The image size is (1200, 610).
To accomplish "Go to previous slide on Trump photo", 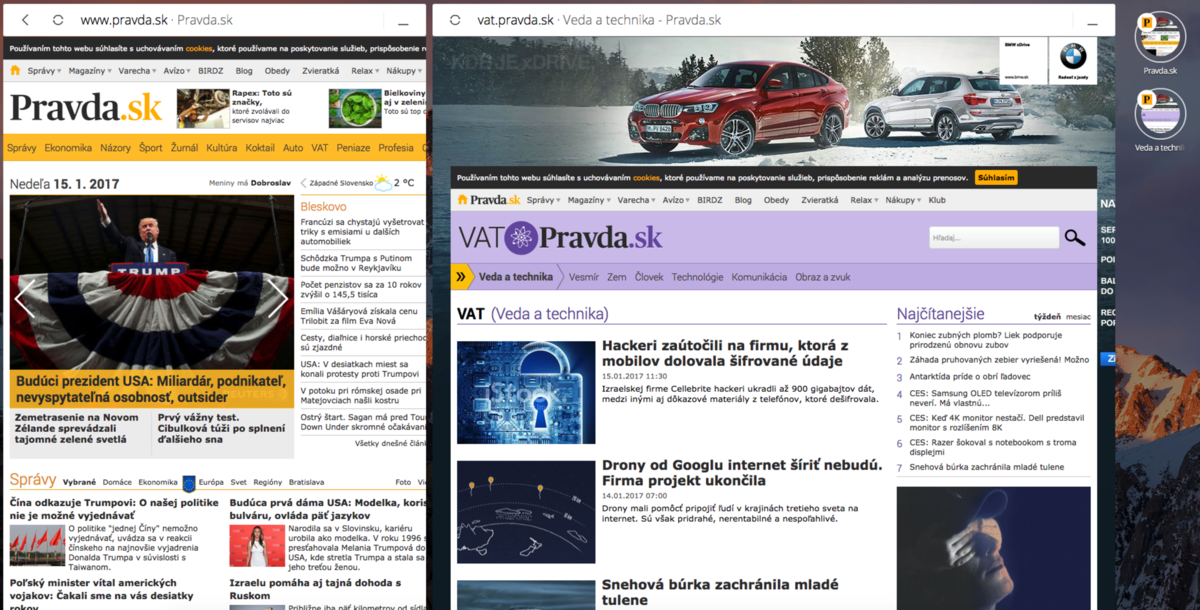I will click(25, 298).
